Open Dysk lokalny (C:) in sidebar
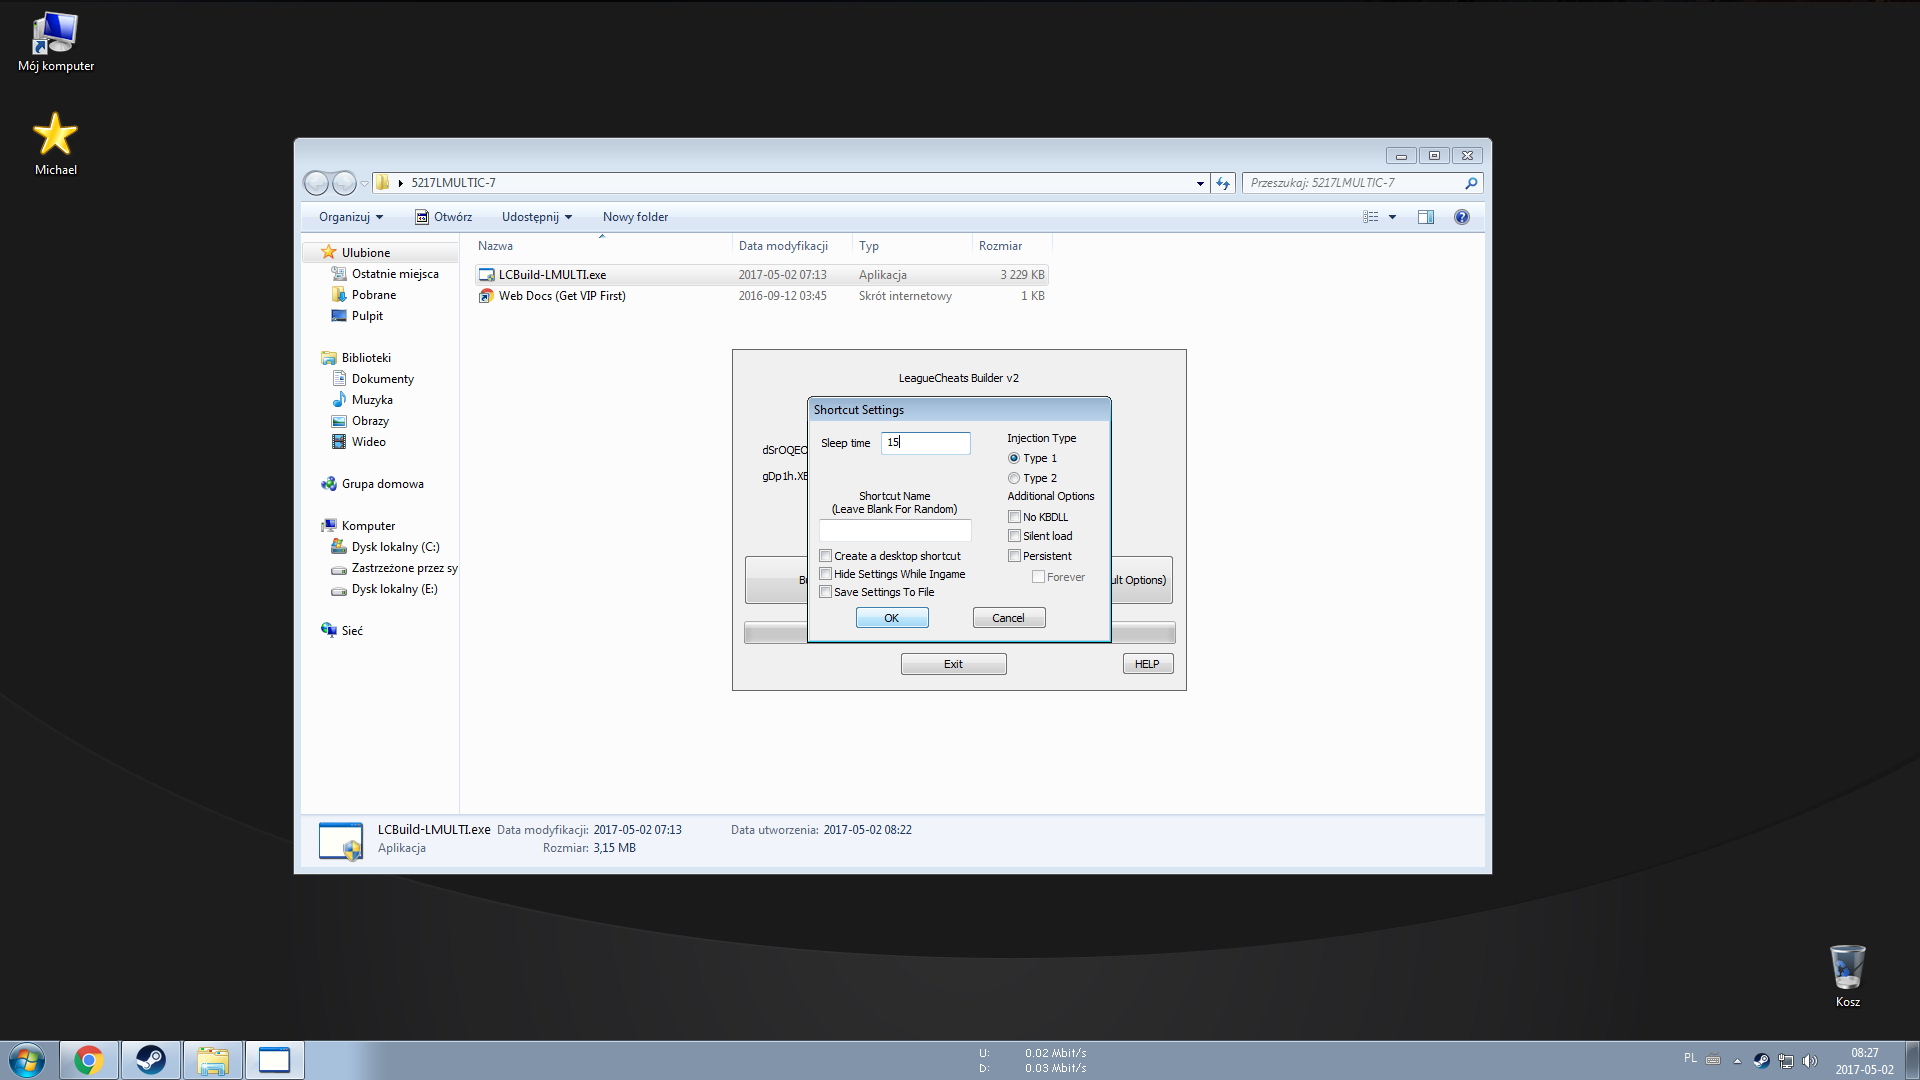Screen dimensions: 1920x1080 (x=395, y=547)
